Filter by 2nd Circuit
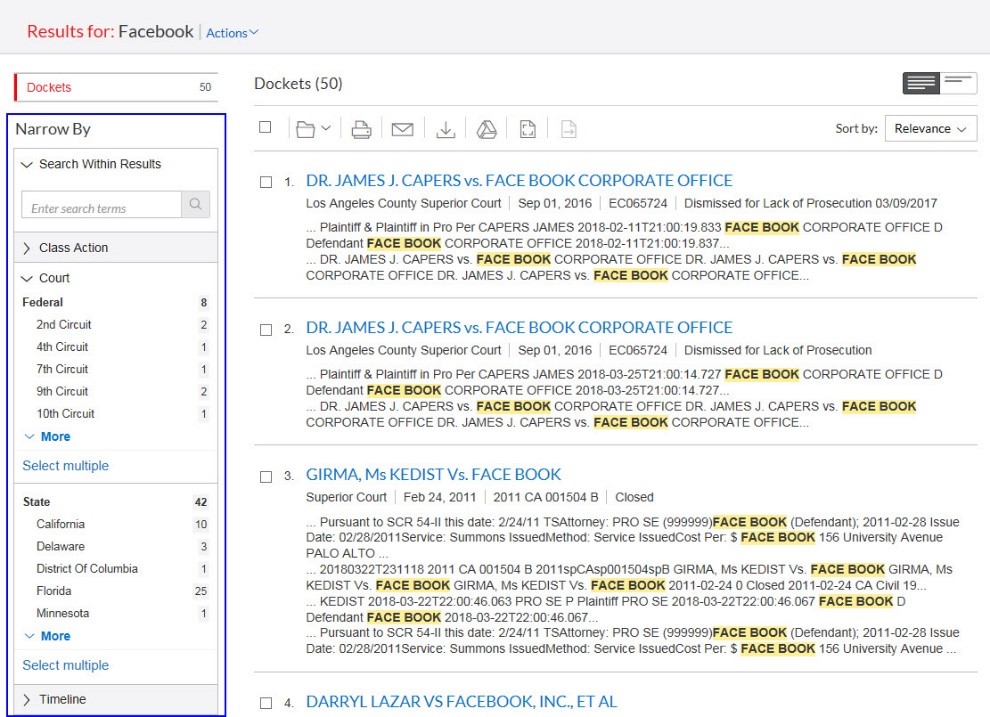 click(x=64, y=324)
